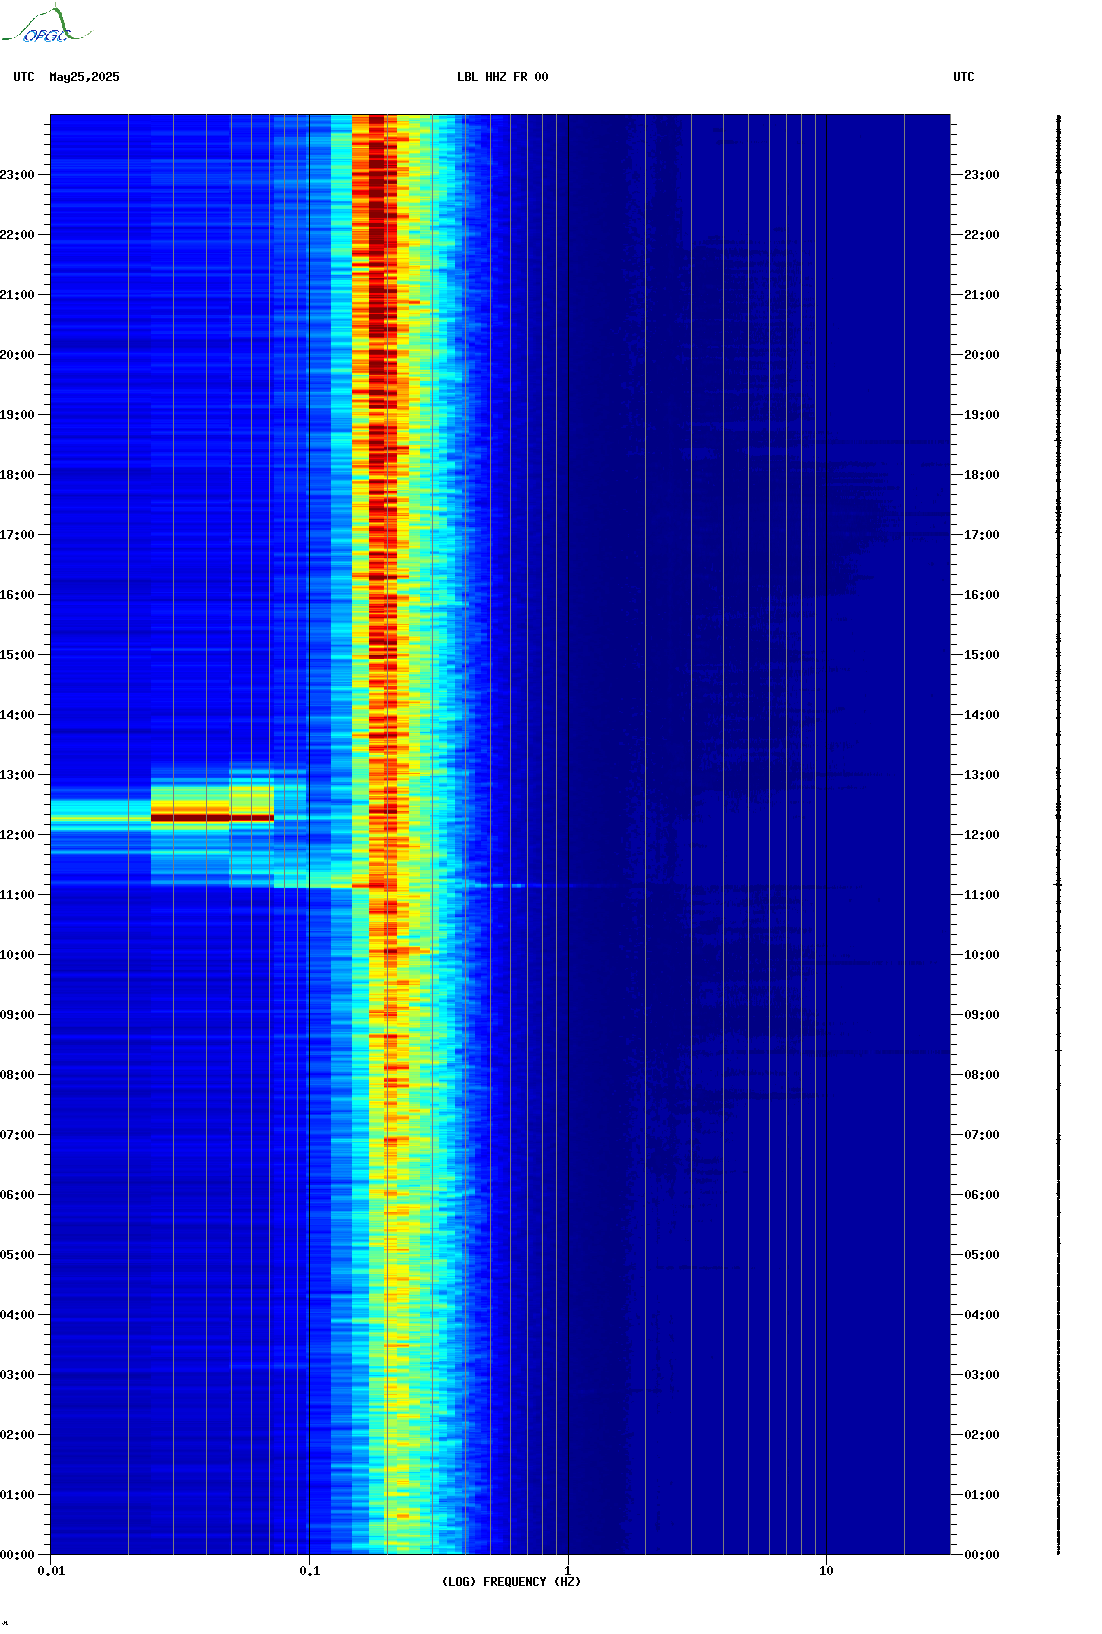Click the right-axis 12:00 time label

[x=982, y=835]
